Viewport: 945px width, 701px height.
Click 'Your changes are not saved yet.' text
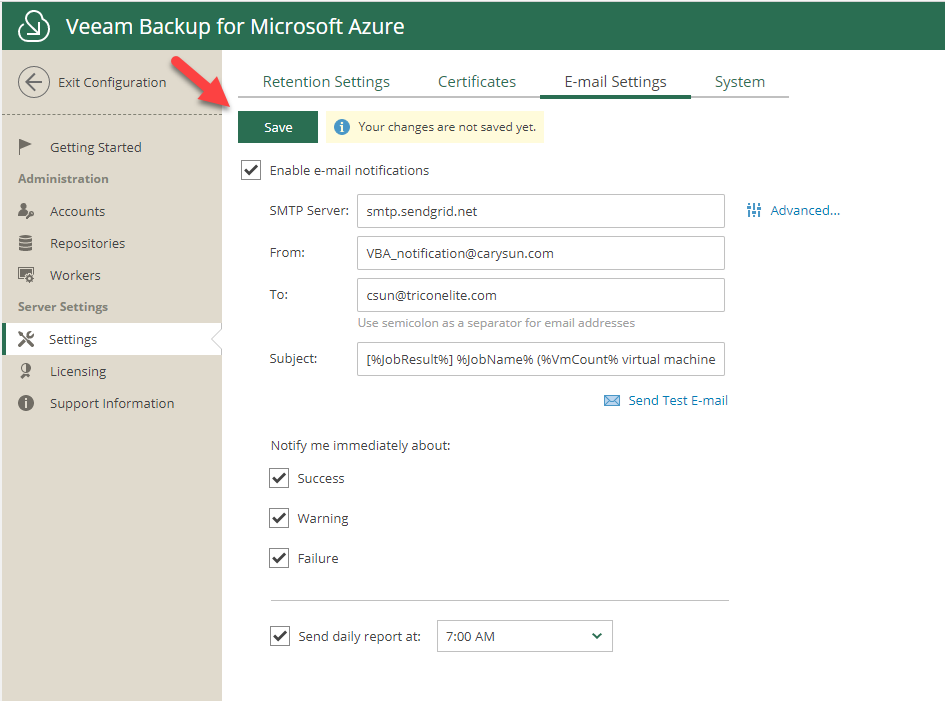[x=447, y=127]
